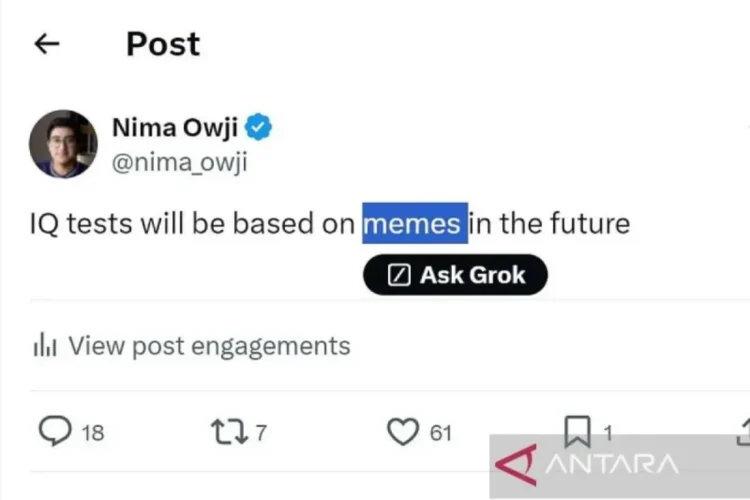Click the share icon
Screen dimensions: 750x500
pyautogui.click(x=743, y=431)
